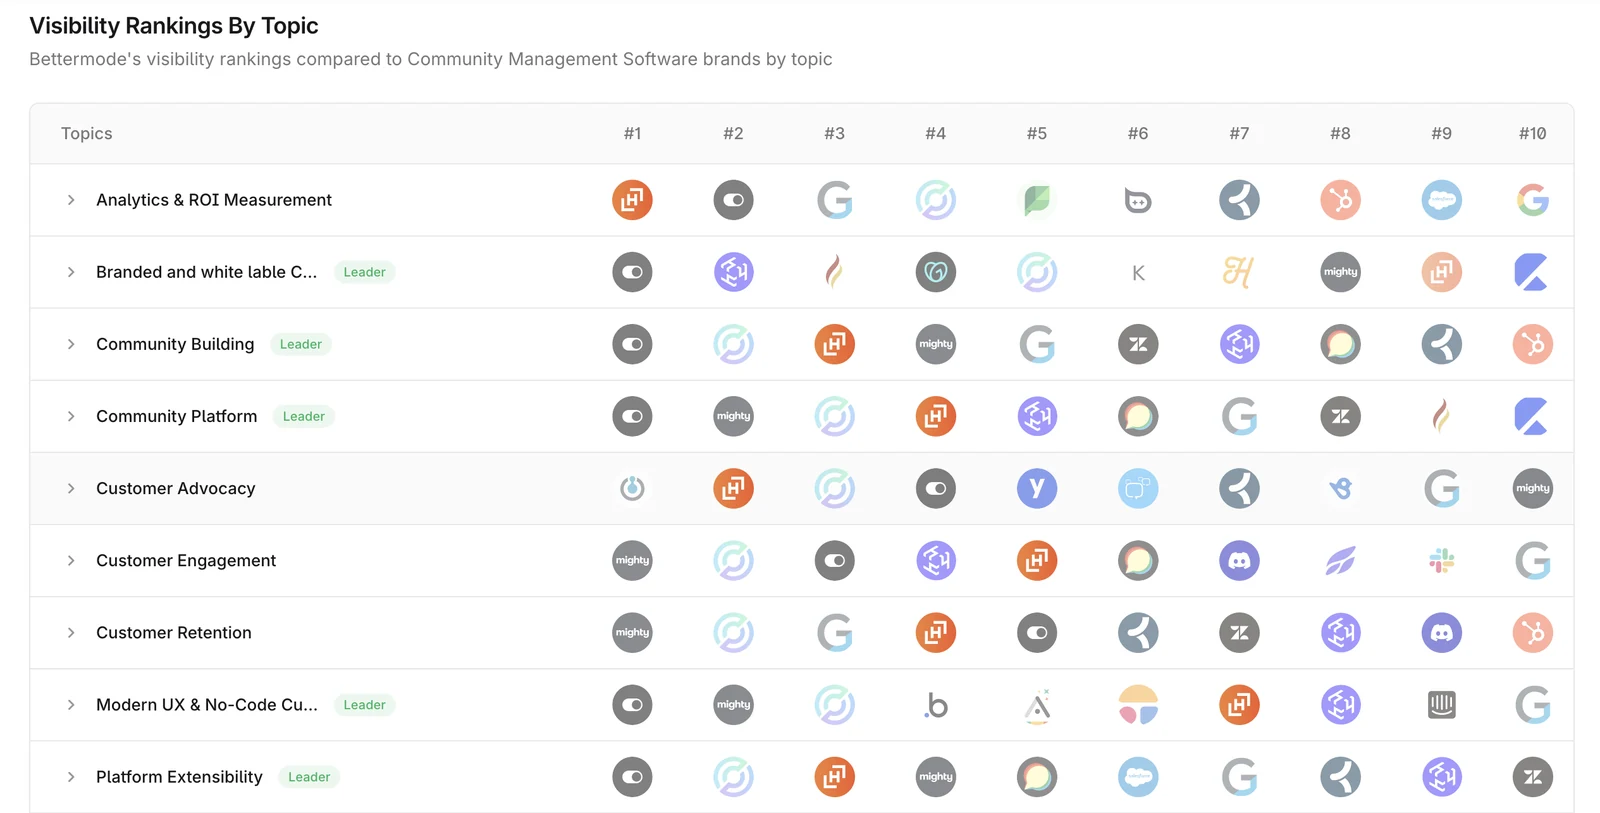Screen dimensions: 1600x813
Task: Click the #10 column header
Action: [1532, 133]
